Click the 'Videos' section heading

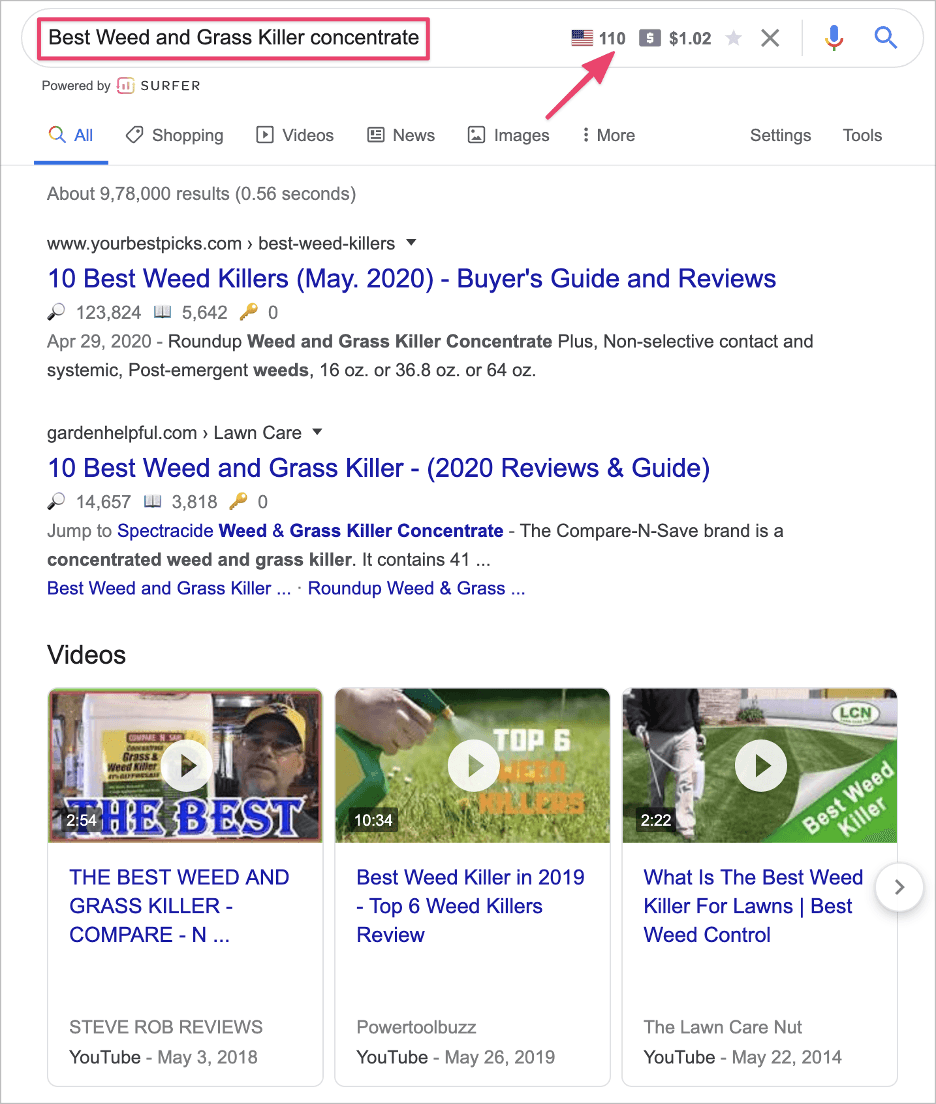(87, 656)
